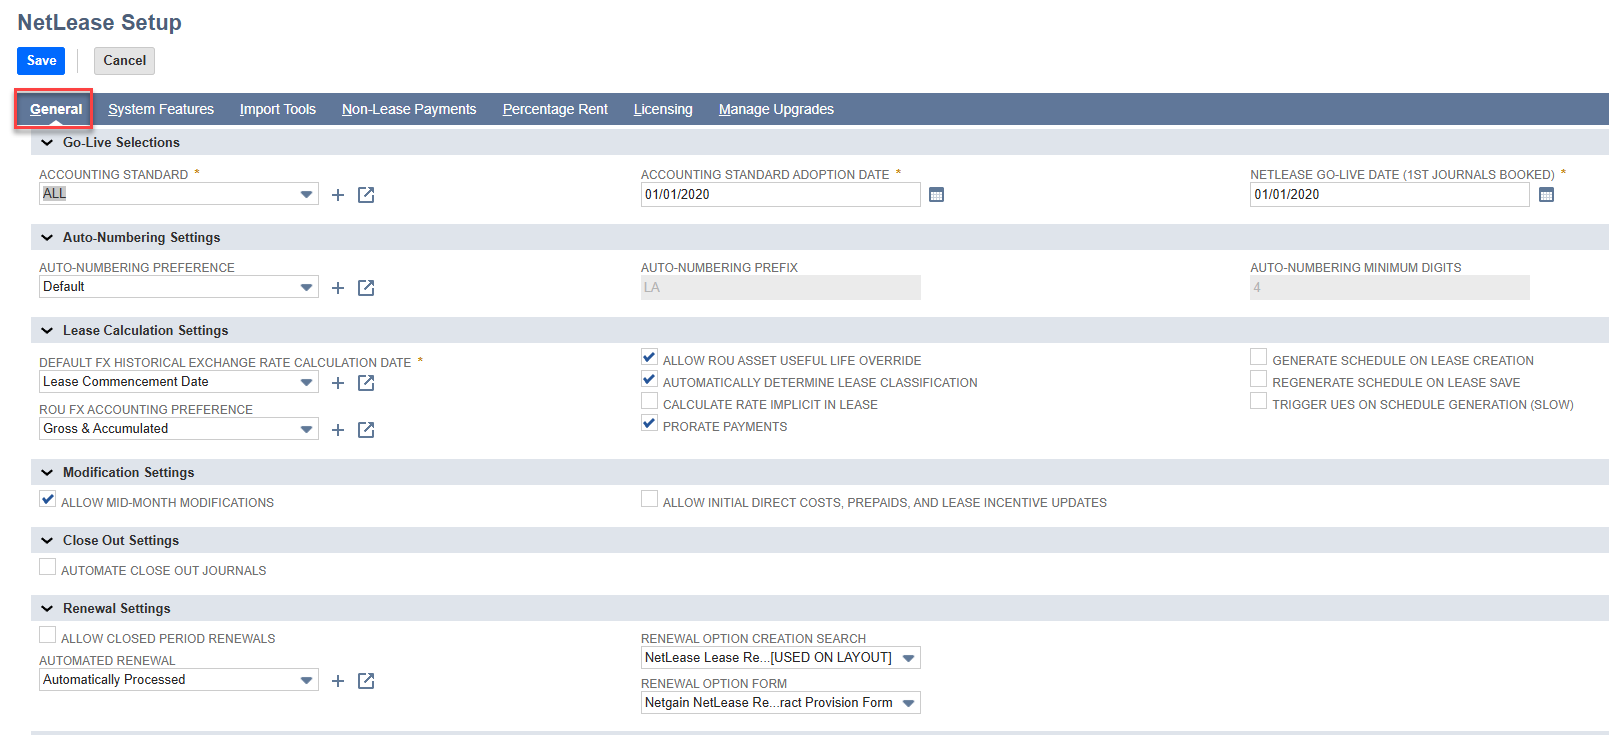Go to the Percentage Rent tab
This screenshot has width=1609, height=735.
click(555, 109)
